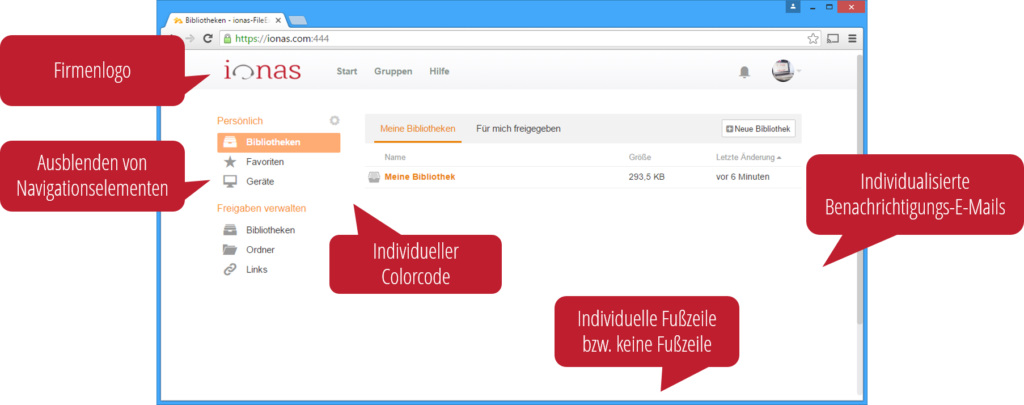Select the Bibliotheken browser tab
Viewport: 1024px width, 405px height.
tap(227, 20)
